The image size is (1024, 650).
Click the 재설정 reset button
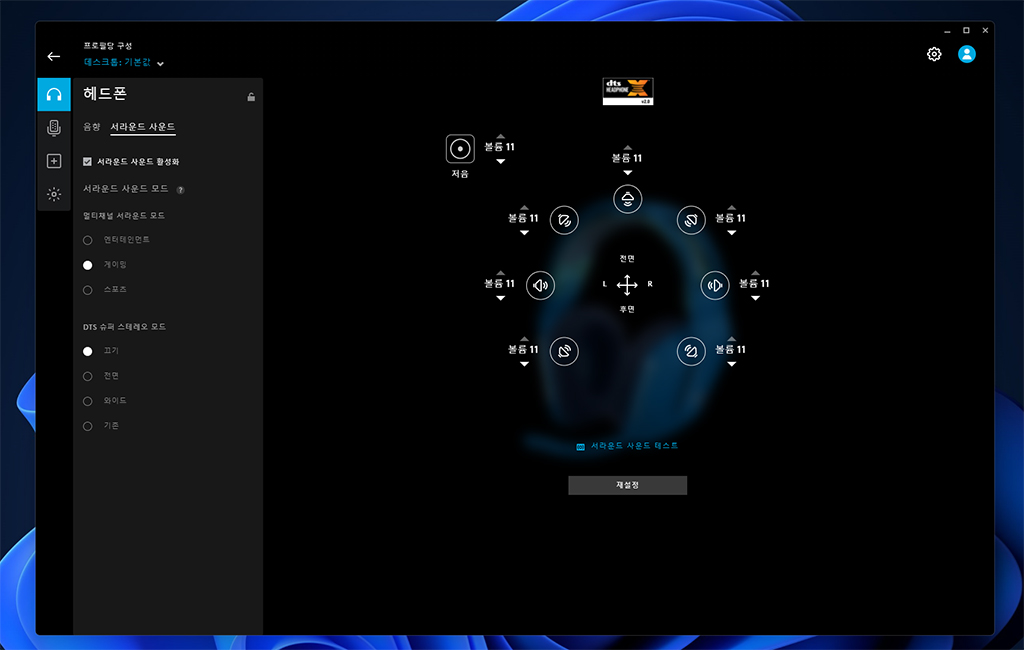click(x=627, y=485)
